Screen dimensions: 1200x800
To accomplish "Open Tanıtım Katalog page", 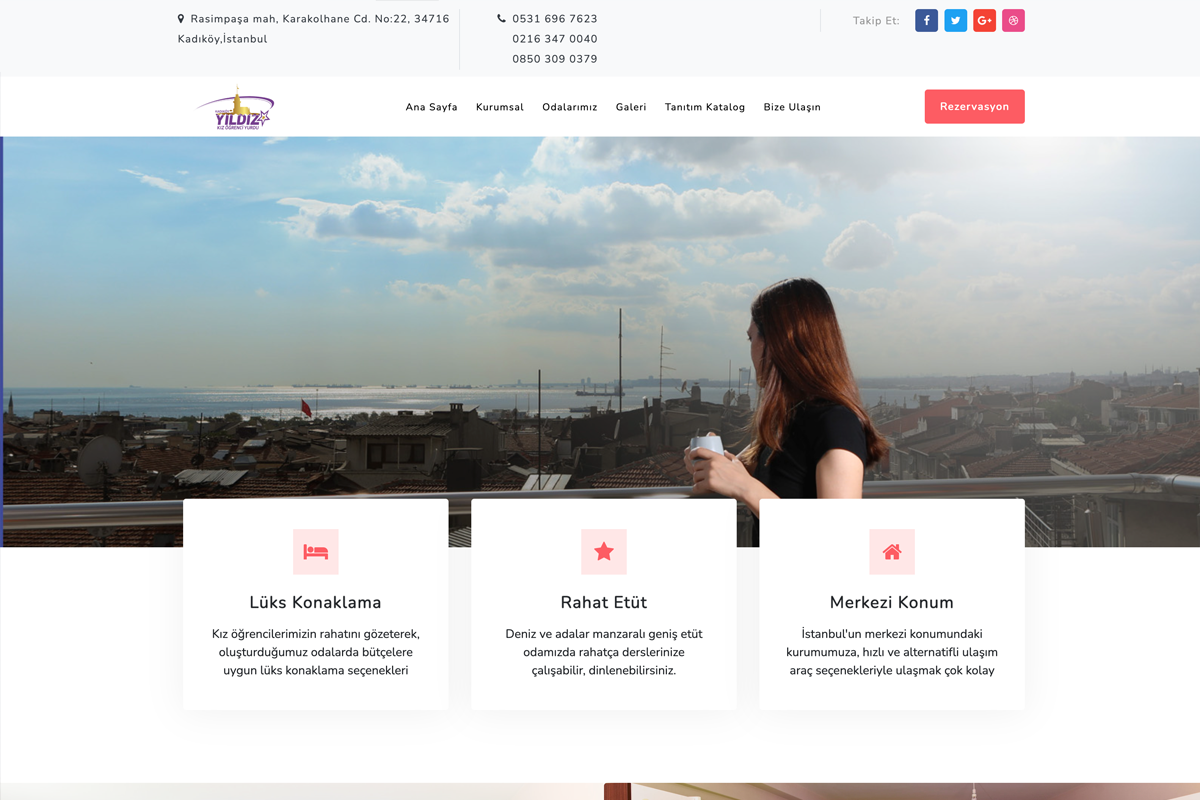I will [705, 107].
